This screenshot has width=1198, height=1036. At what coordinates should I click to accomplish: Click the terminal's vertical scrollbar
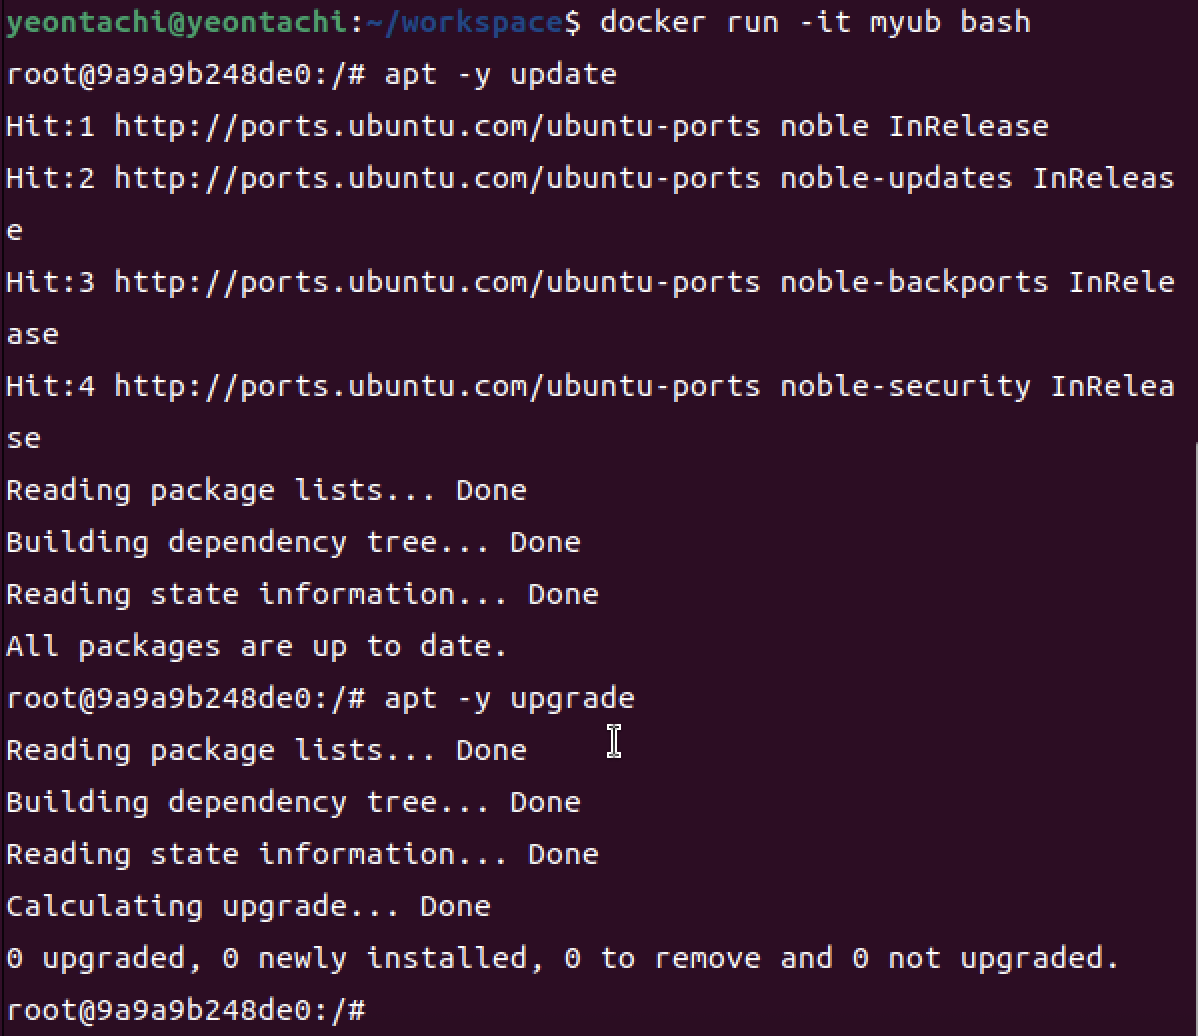coord(1195,738)
